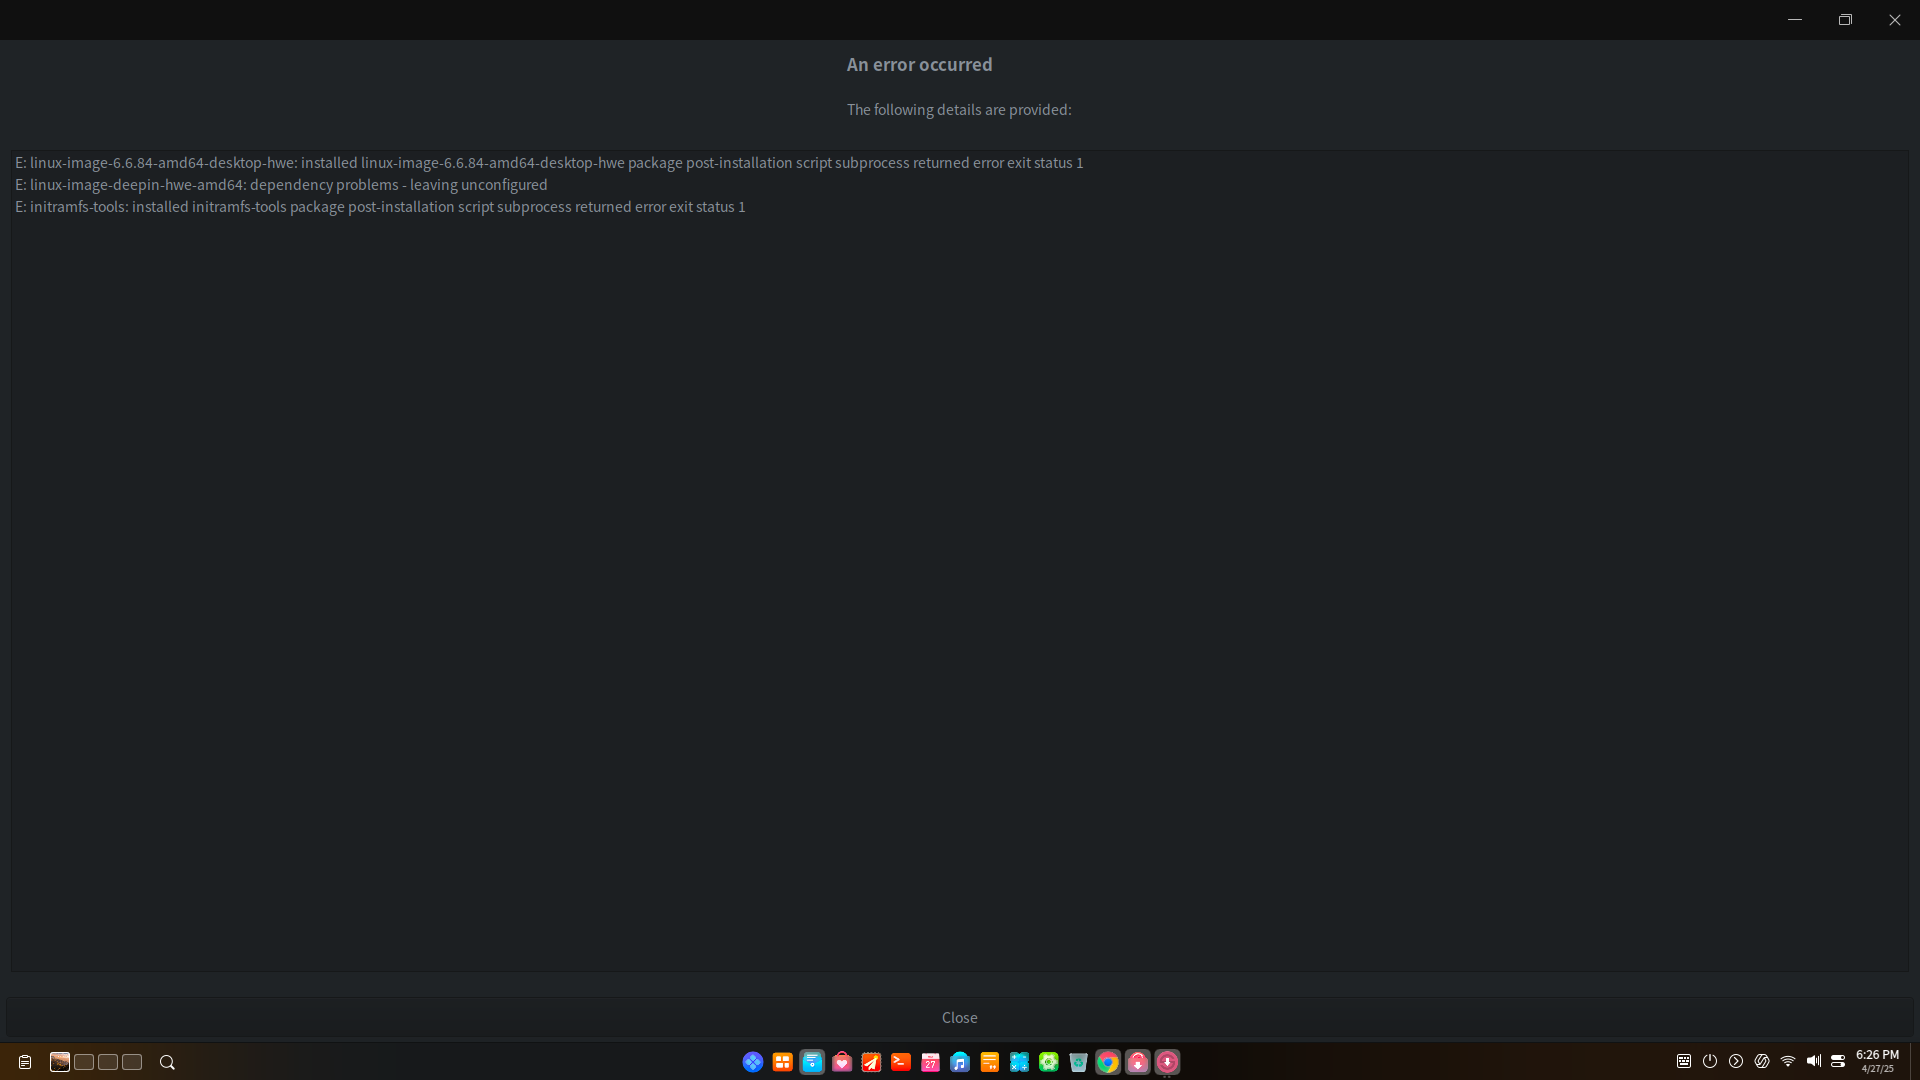Open the teal Calculator icon

point(1019,1062)
